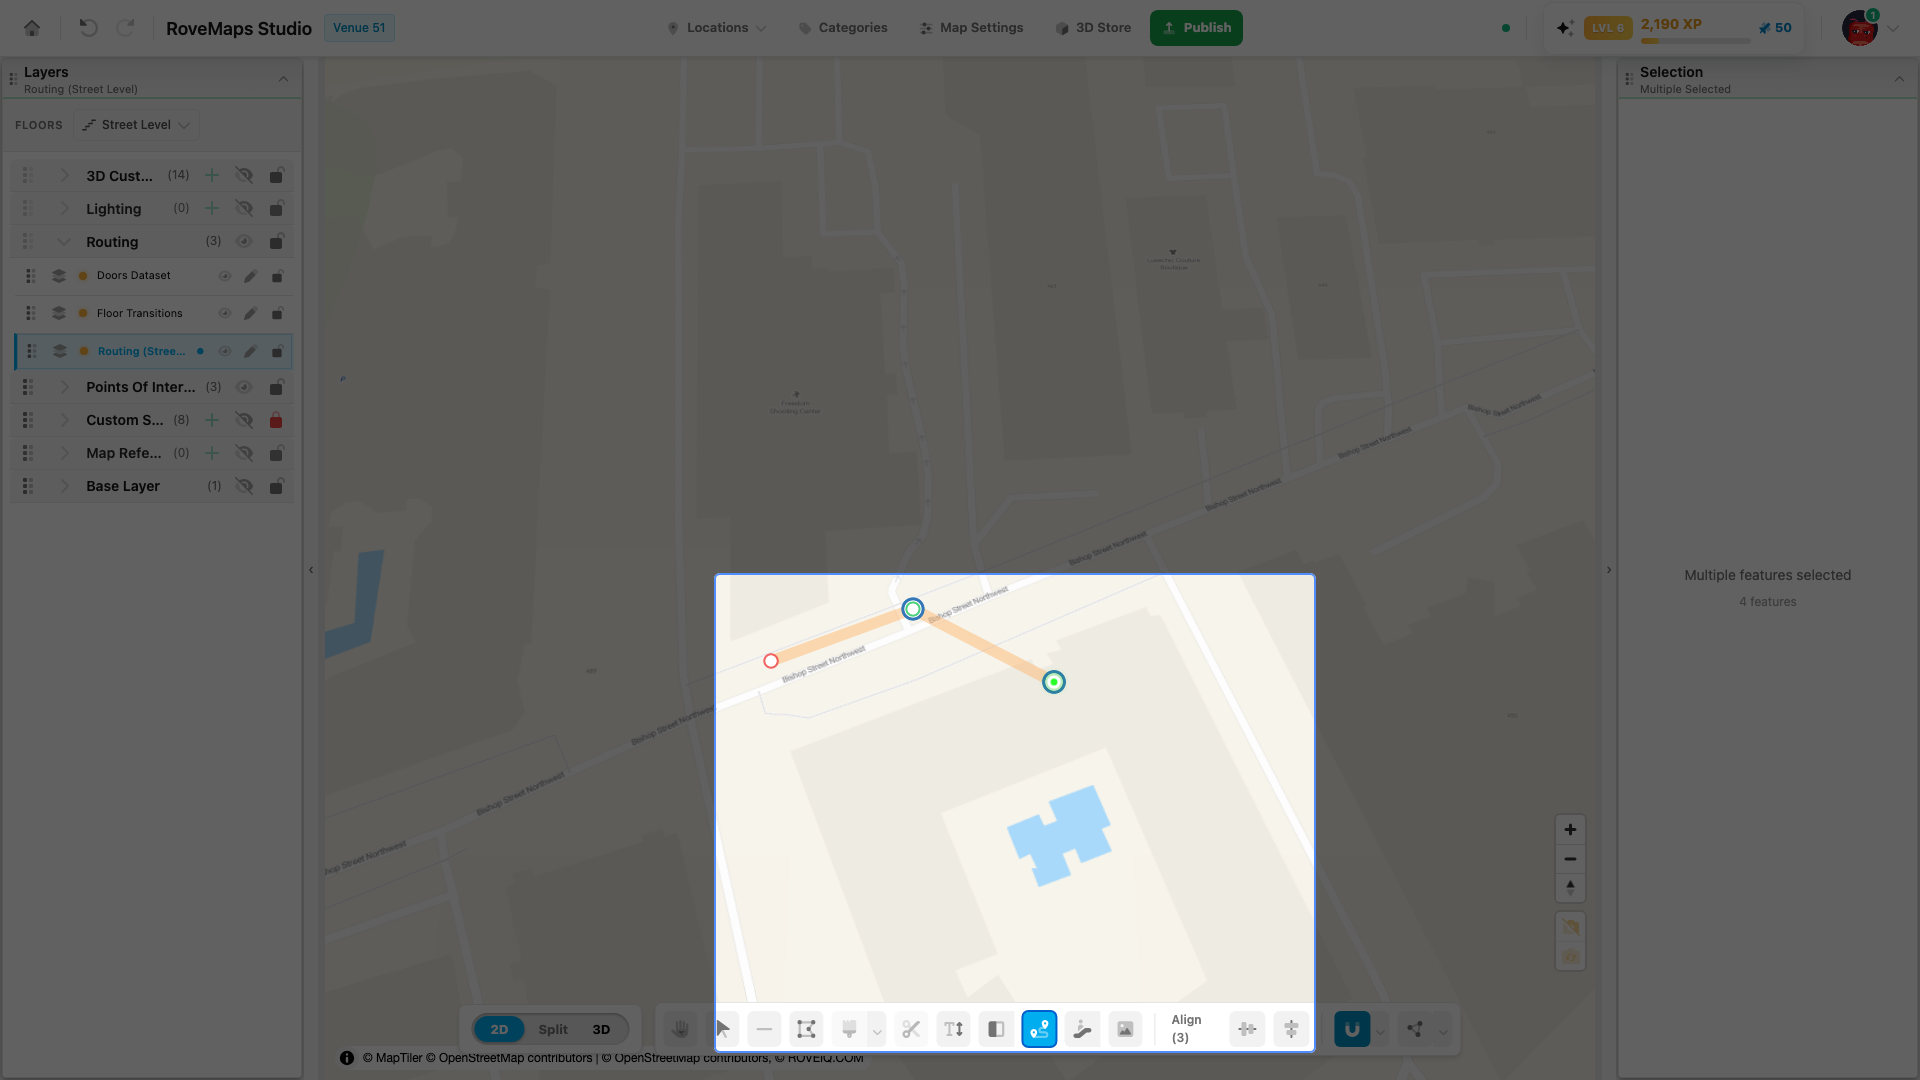Align selected features vertically
Image resolution: width=1920 pixels, height=1080 pixels.
pyautogui.click(x=1291, y=1029)
